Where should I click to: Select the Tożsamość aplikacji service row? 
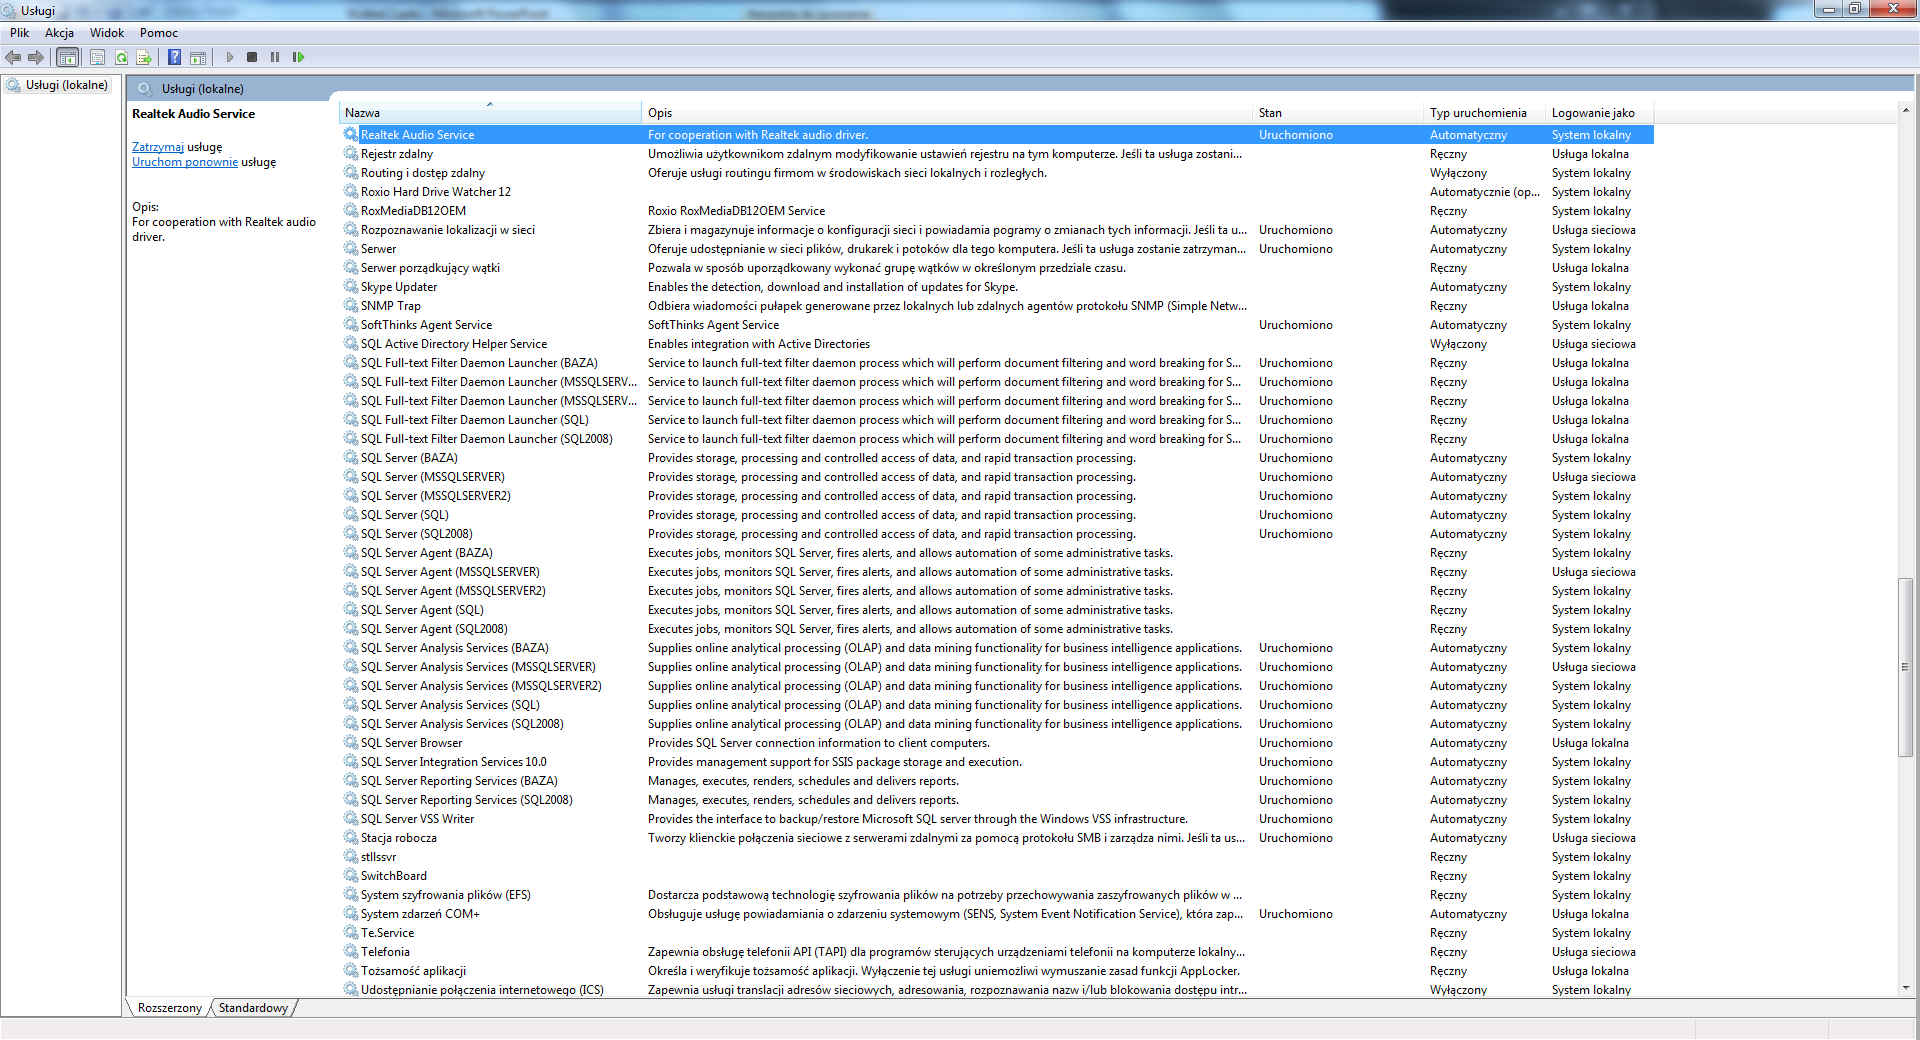click(997, 971)
